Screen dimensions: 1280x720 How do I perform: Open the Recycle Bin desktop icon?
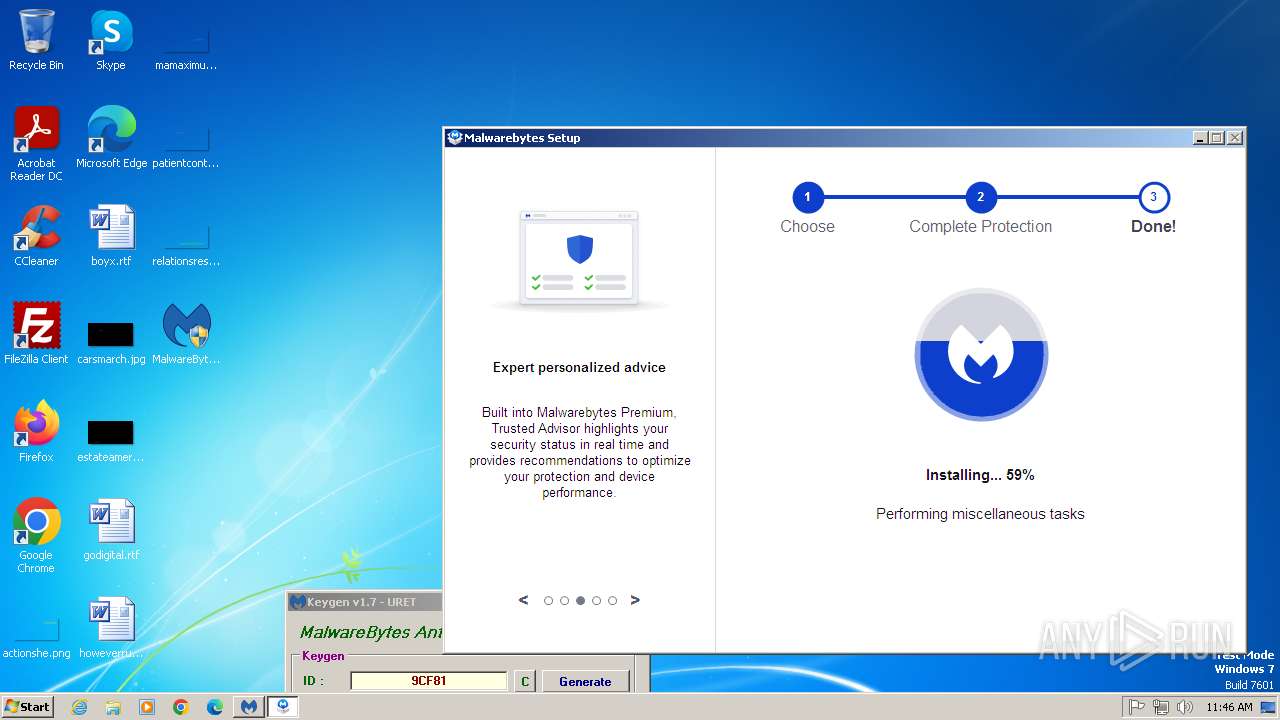[x=36, y=40]
